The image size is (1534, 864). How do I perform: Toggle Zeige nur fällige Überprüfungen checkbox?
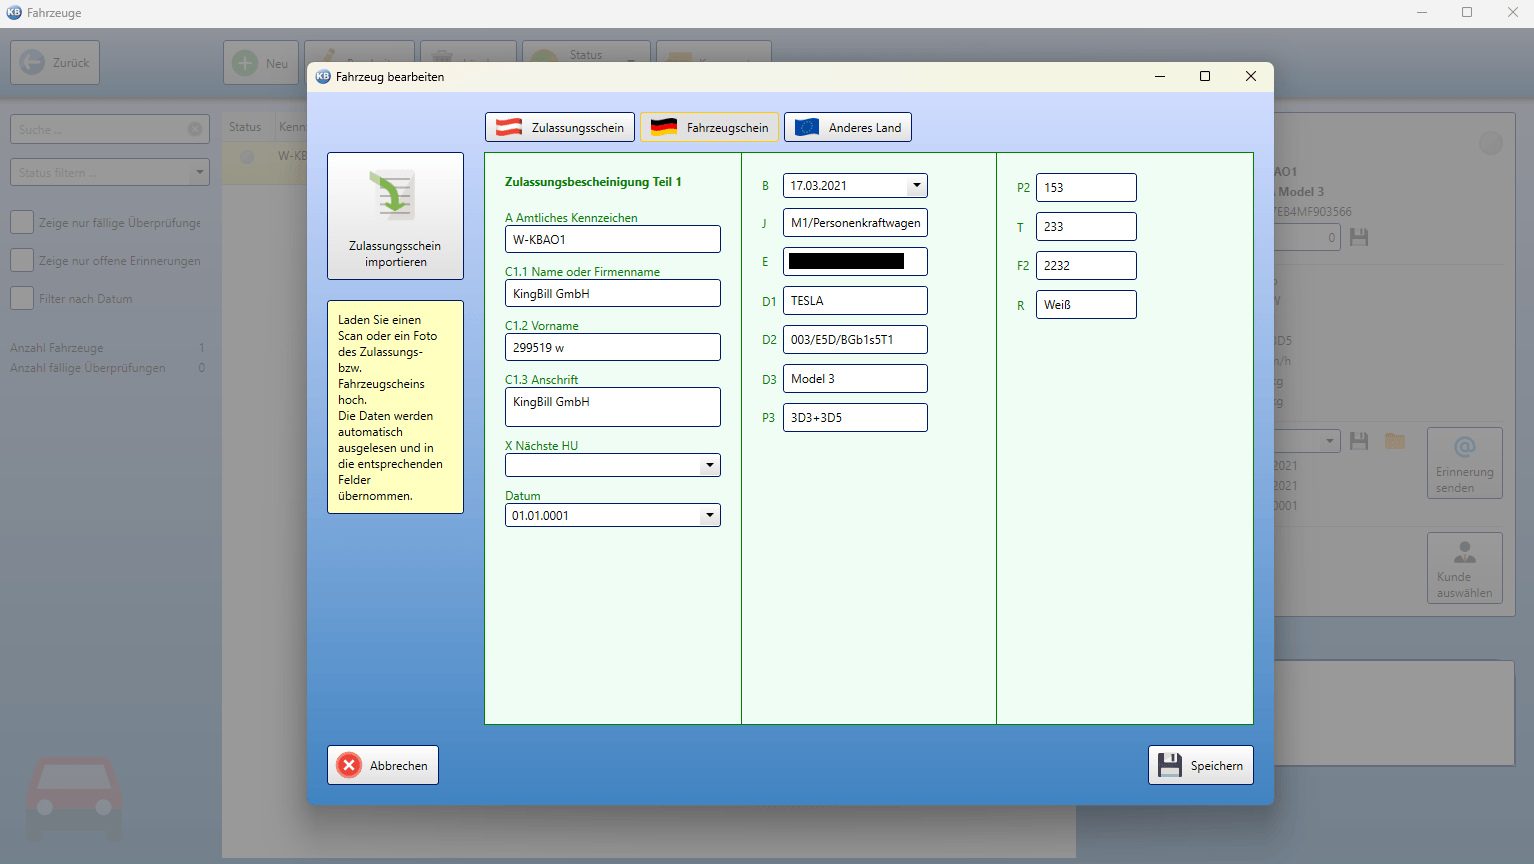tap(22, 222)
